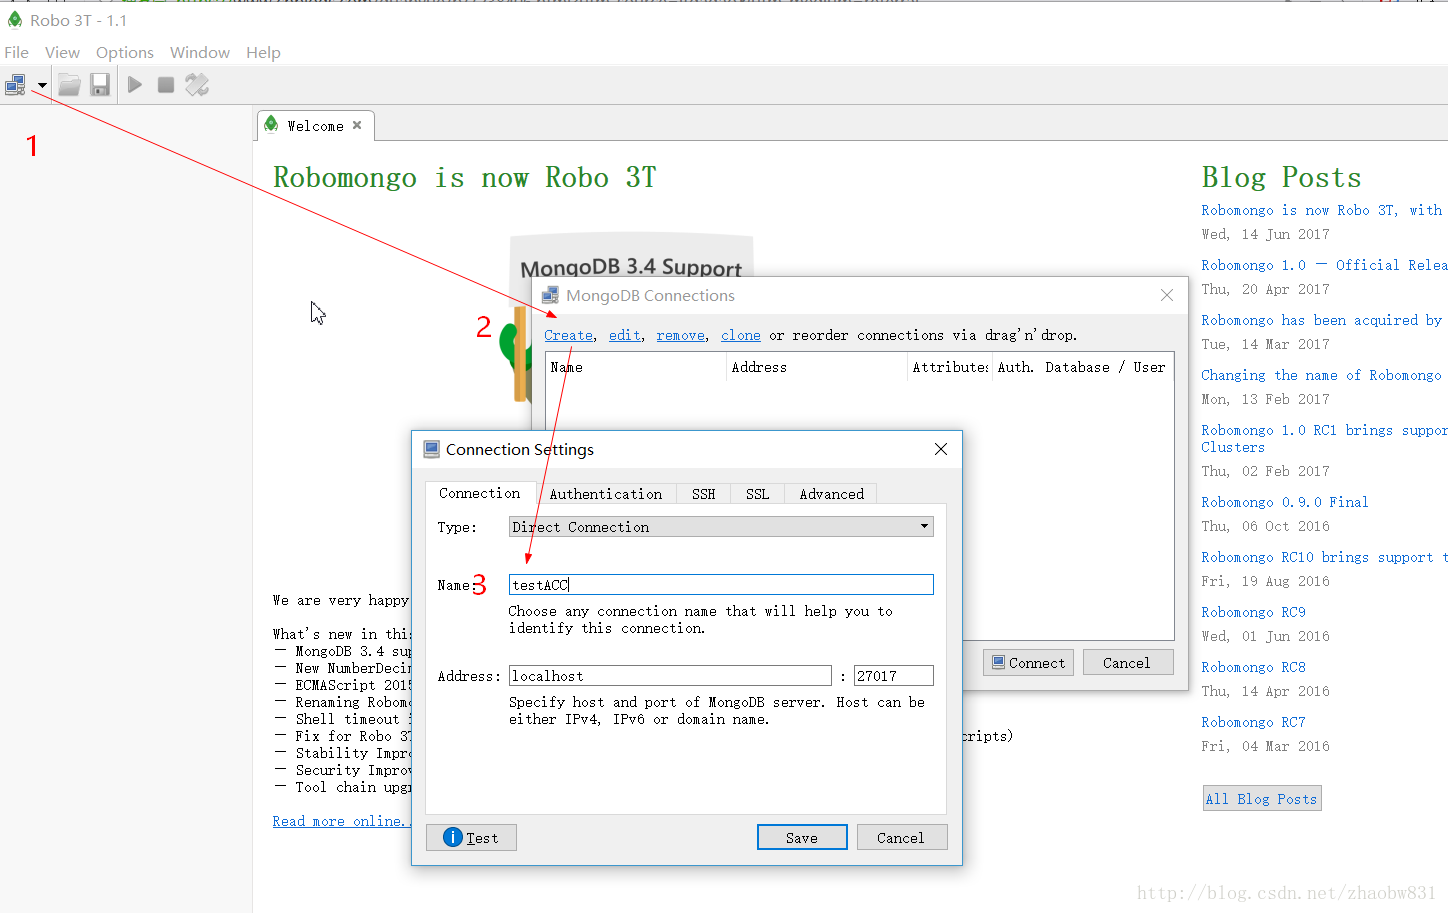Open blog post Robomongo 1.0 Official Release

point(1324,265)
